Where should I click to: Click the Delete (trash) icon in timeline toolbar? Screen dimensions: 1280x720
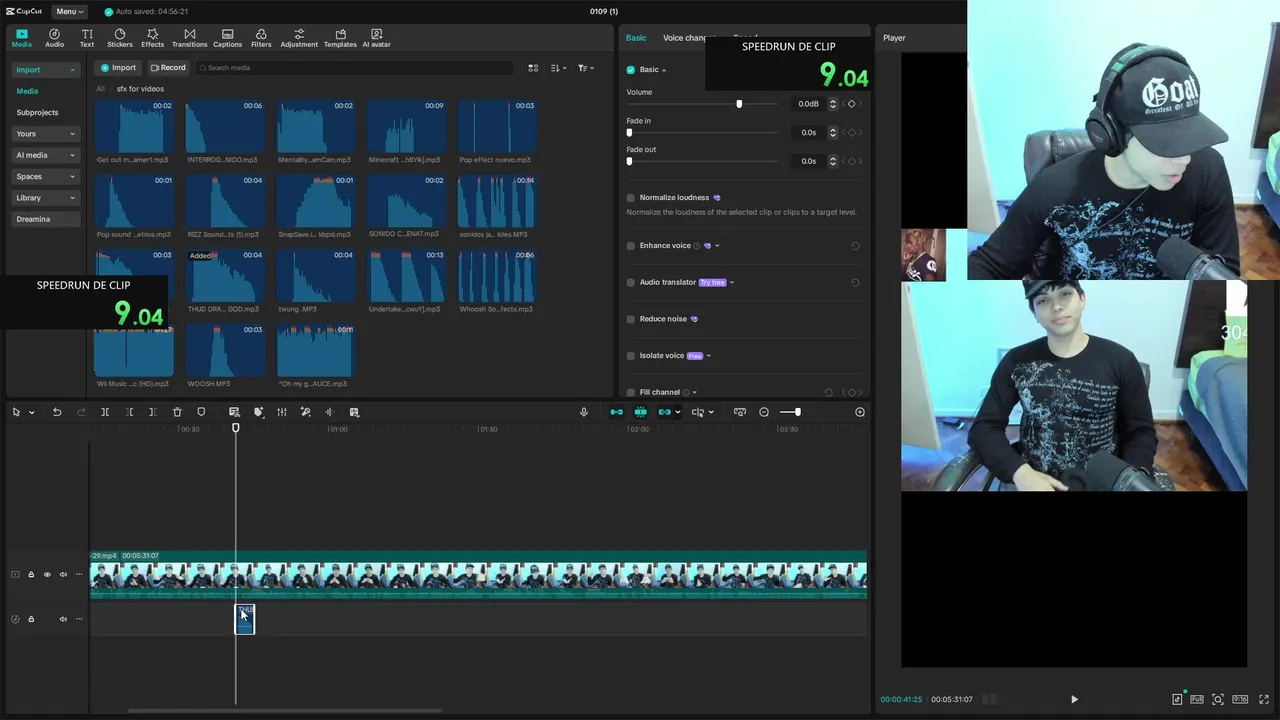177,412
